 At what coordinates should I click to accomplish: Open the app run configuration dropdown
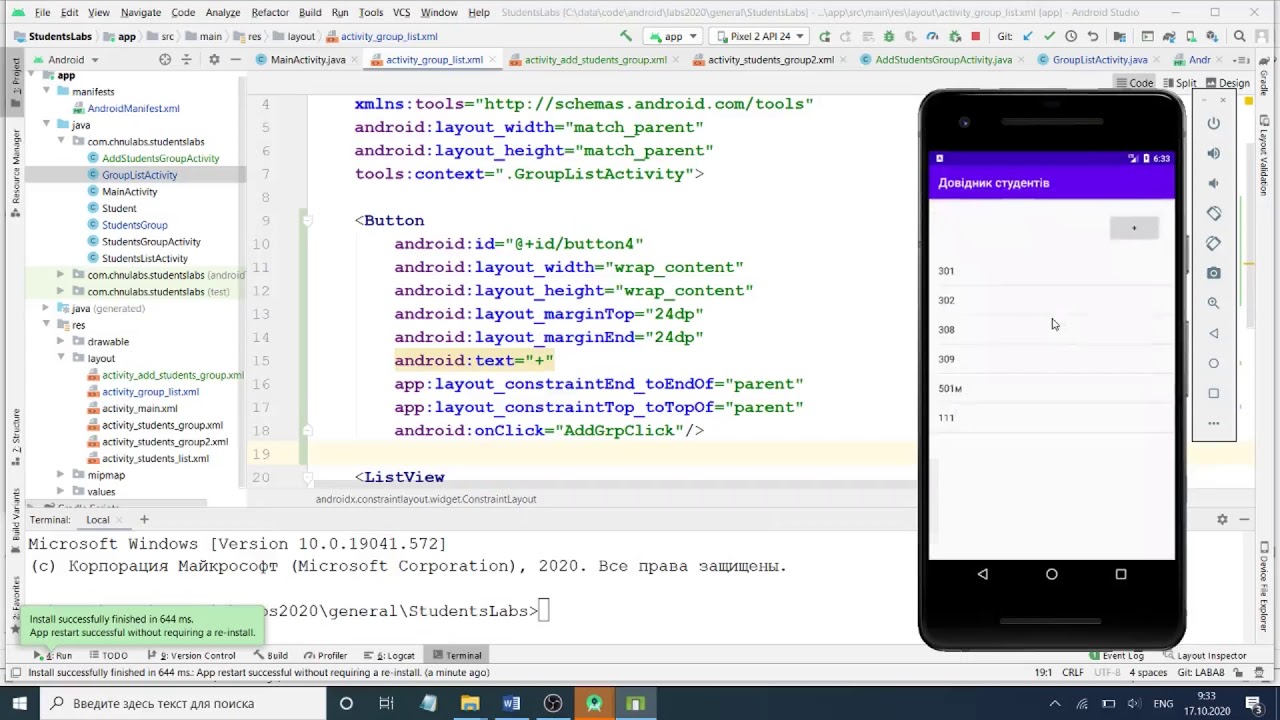pos(674,36)
